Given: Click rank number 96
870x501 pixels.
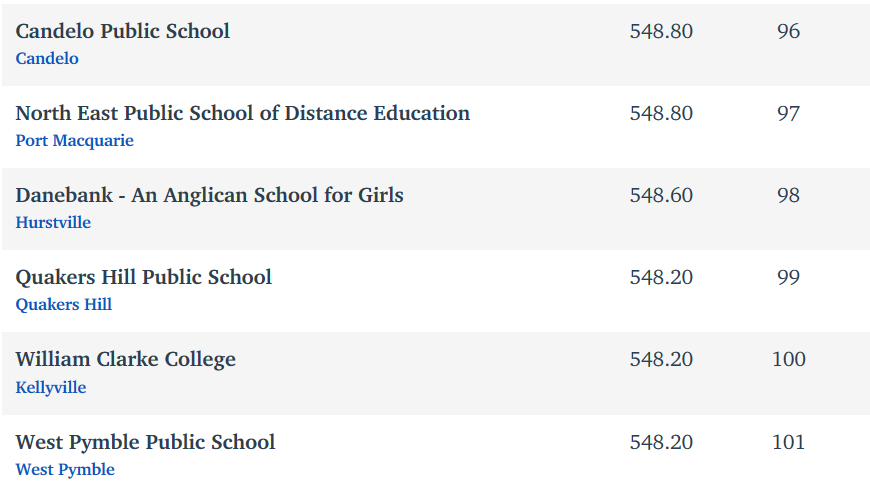Looking at the screenshot, I should point(788,31).
